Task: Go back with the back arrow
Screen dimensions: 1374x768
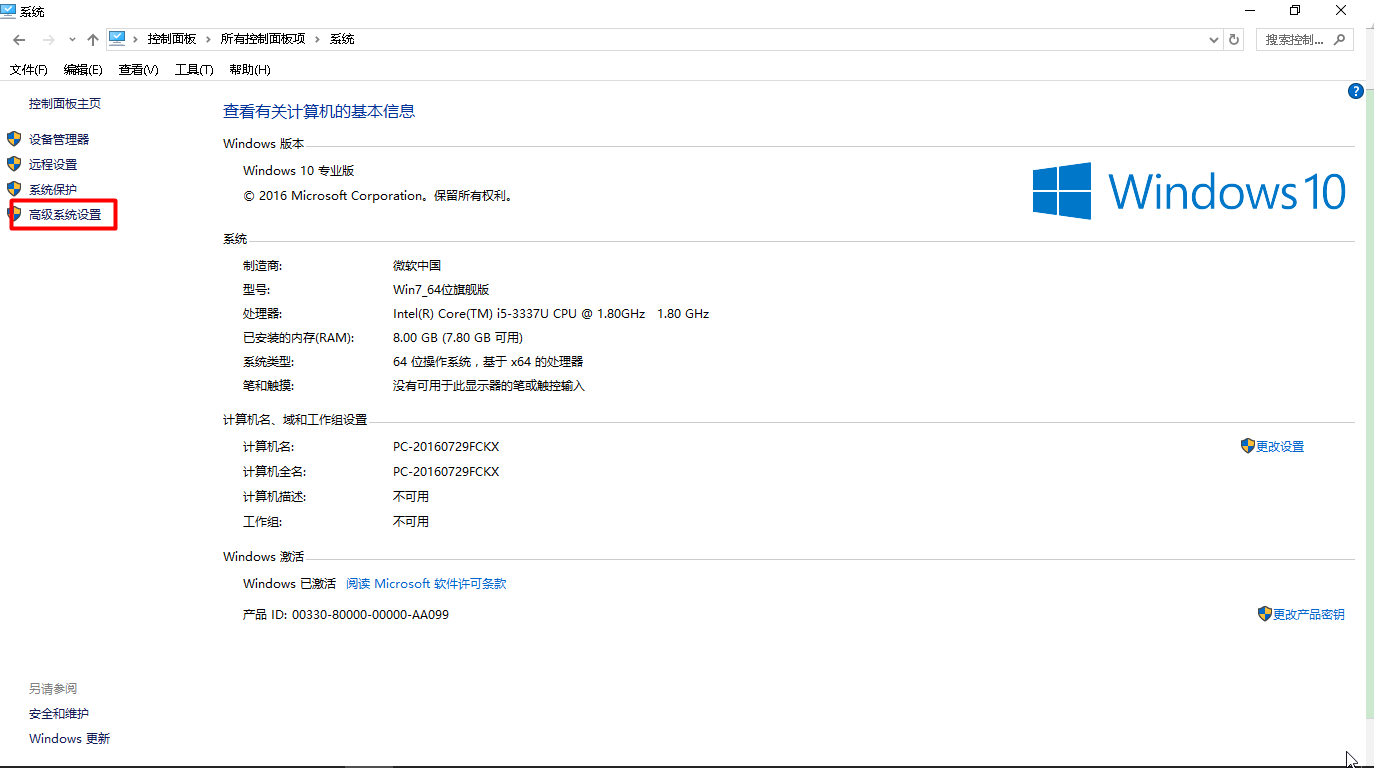Action: [x=19, y=39]
